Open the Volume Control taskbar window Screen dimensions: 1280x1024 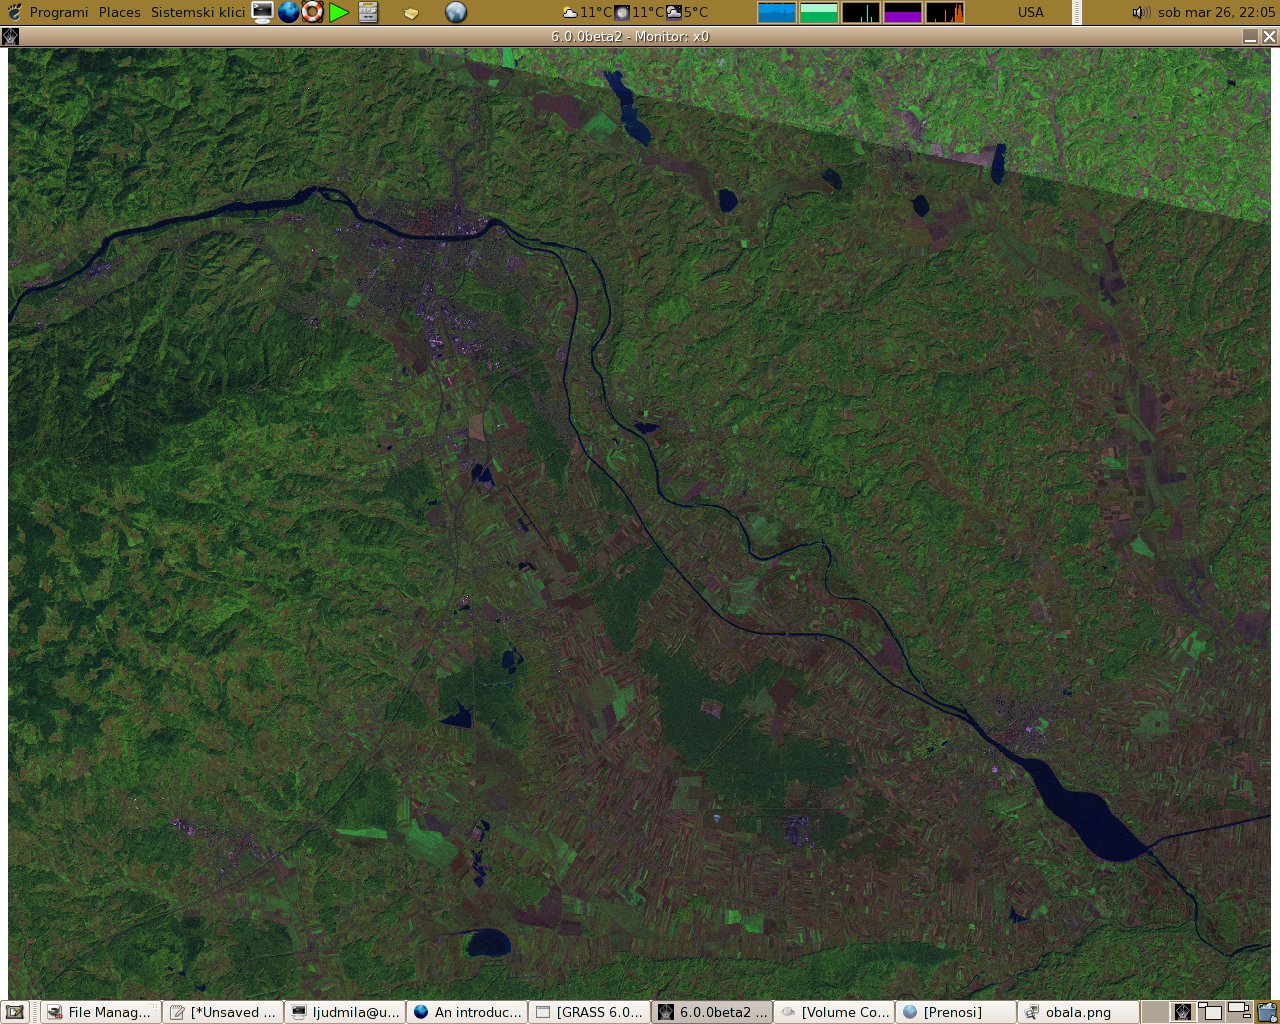tap(834, 1012)
